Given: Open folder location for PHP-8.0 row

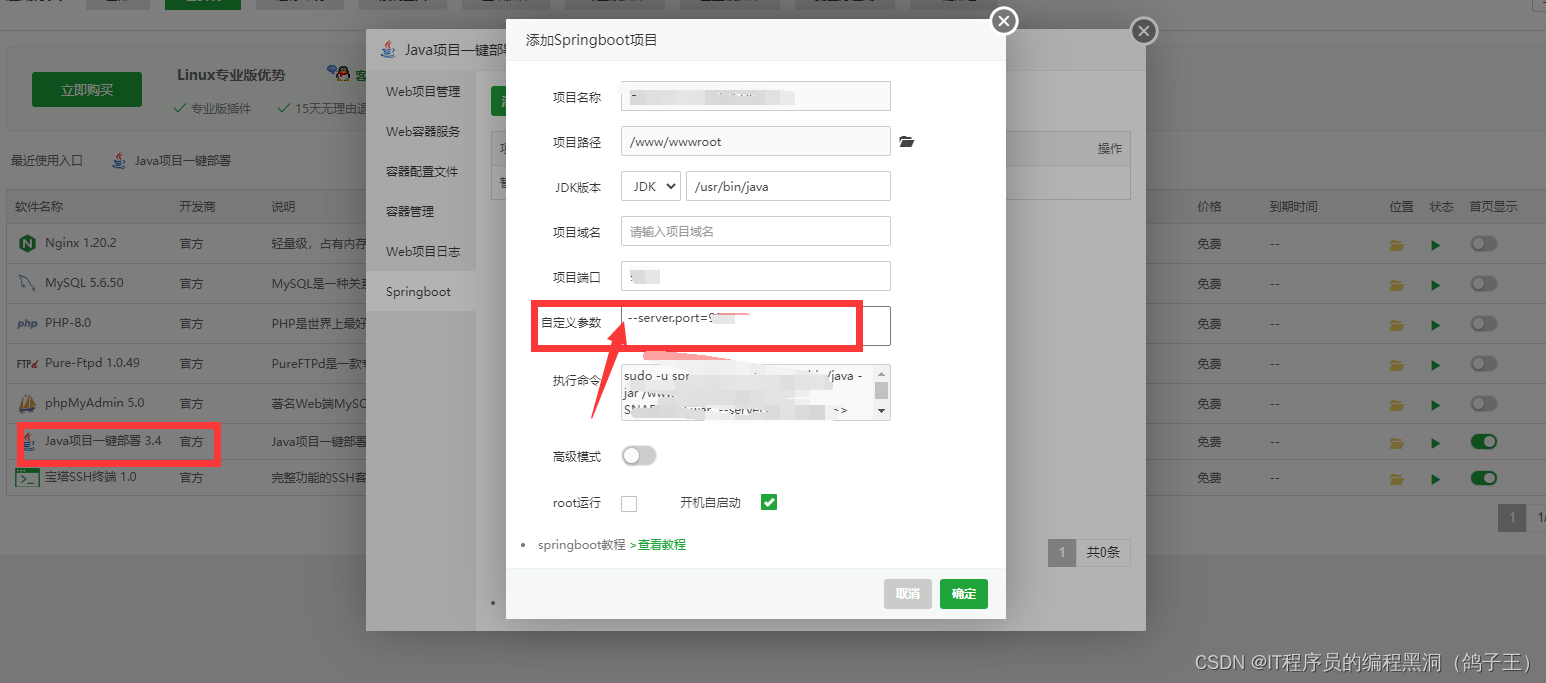Looking at the screenshot, I should [1397, 324].
